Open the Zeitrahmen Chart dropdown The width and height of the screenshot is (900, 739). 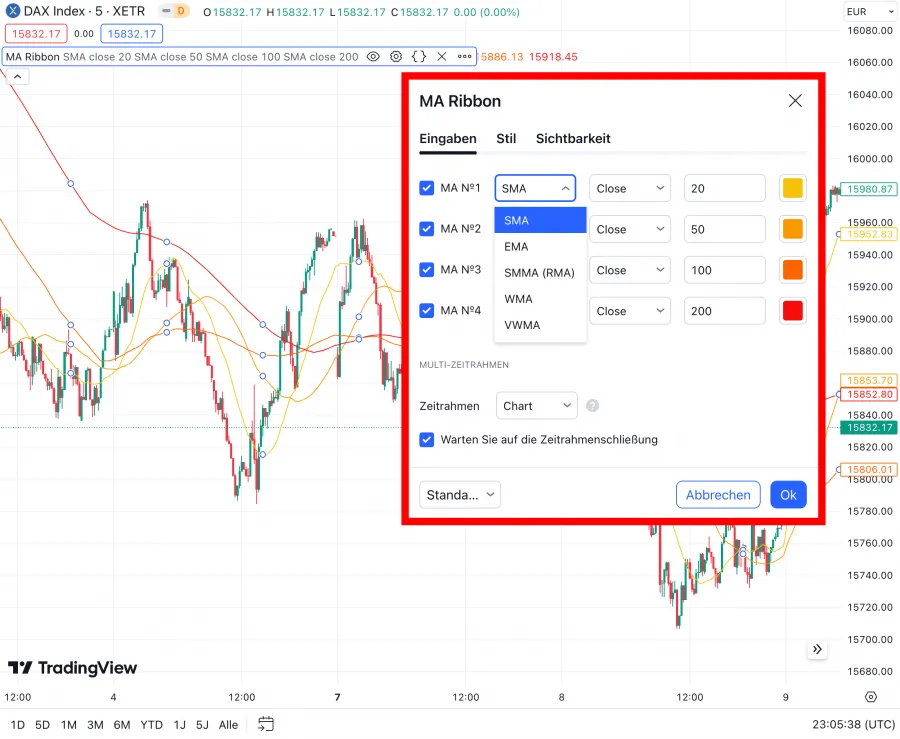536,406
